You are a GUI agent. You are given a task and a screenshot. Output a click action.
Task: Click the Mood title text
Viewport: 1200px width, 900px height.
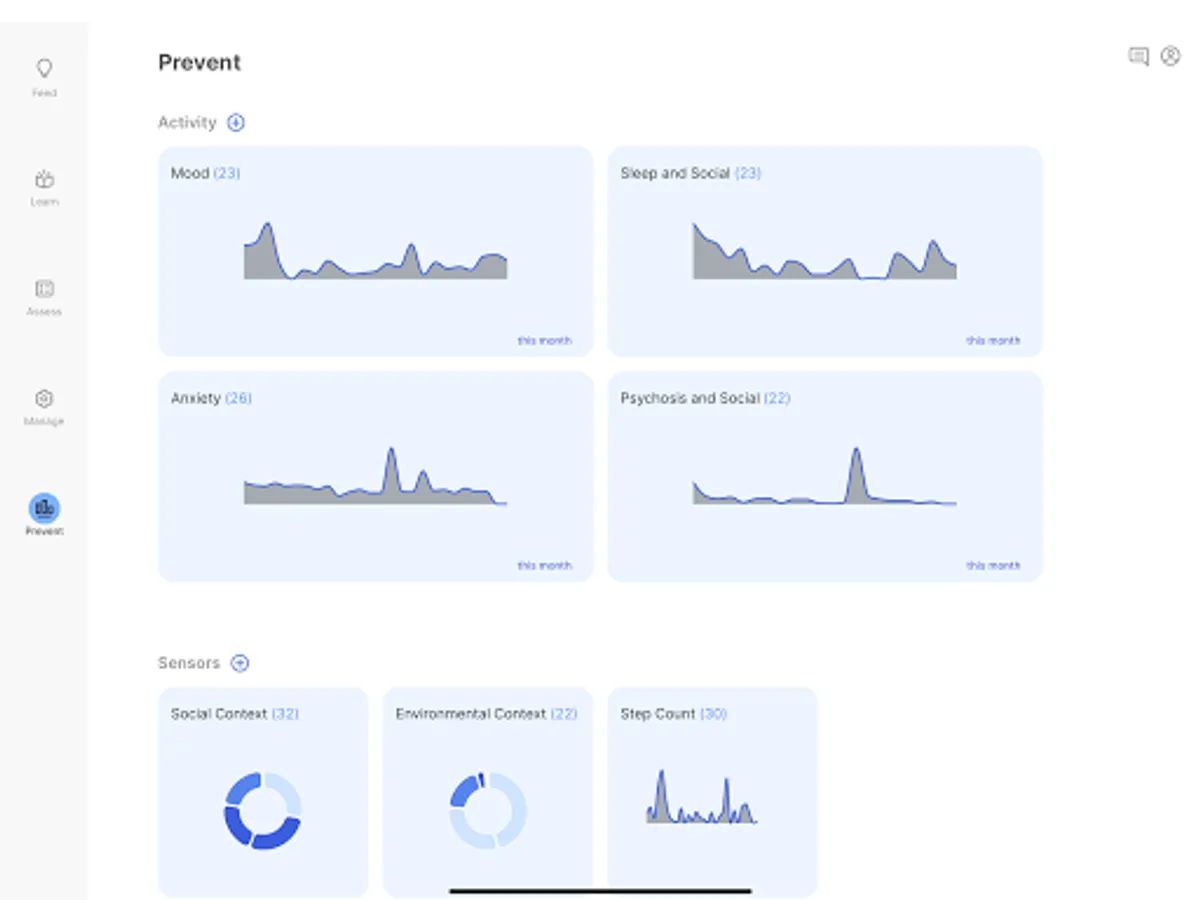[x=190, y=173]
